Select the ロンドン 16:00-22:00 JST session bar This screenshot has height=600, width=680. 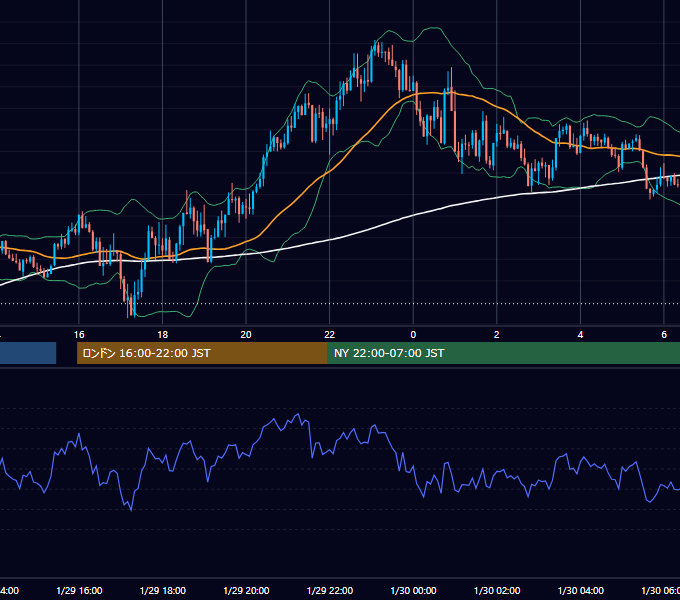tap(202, 353)
